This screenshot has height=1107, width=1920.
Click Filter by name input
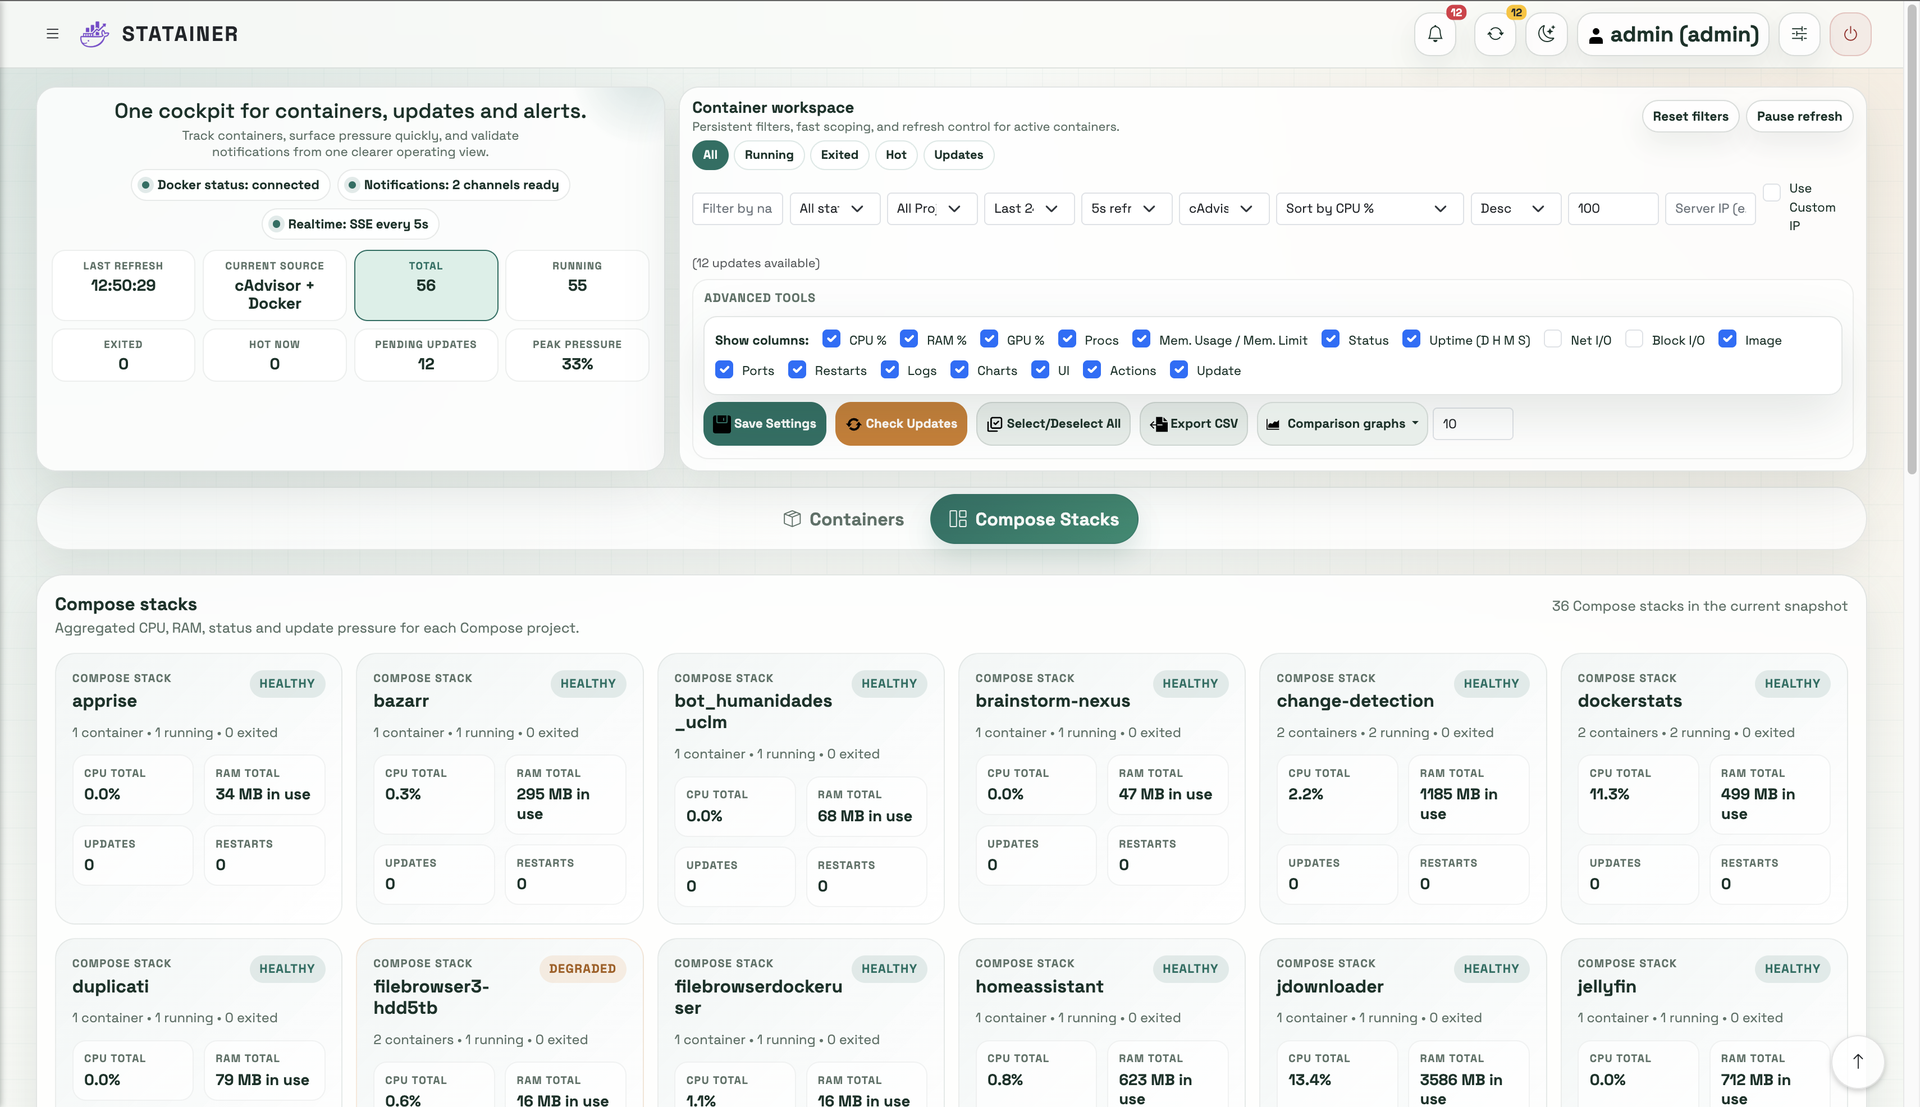click(x=737, y=208)
